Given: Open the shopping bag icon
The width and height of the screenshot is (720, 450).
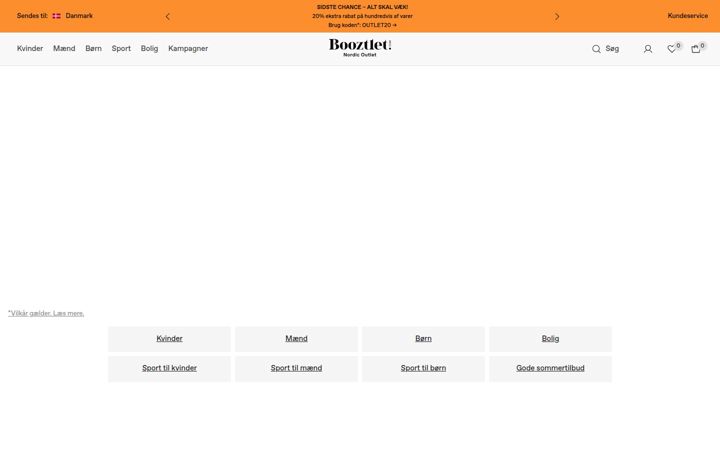Looking at the screenshot, I should tap(696, 49).
